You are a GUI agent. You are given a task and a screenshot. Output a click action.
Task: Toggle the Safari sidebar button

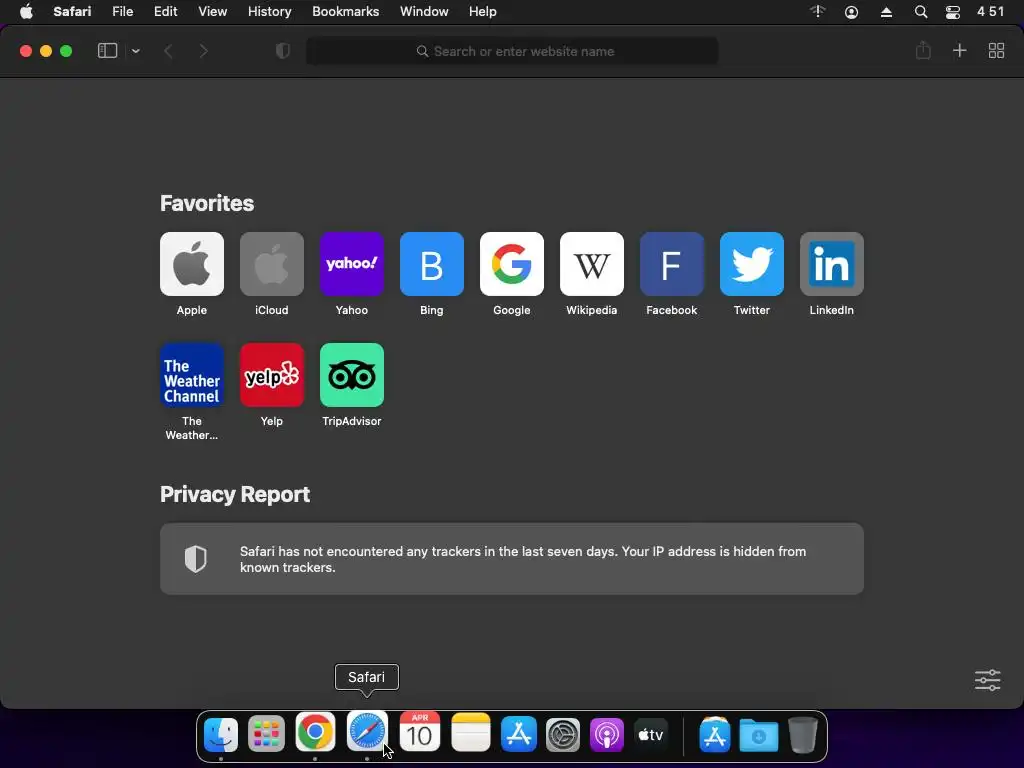tap(107, 51)
